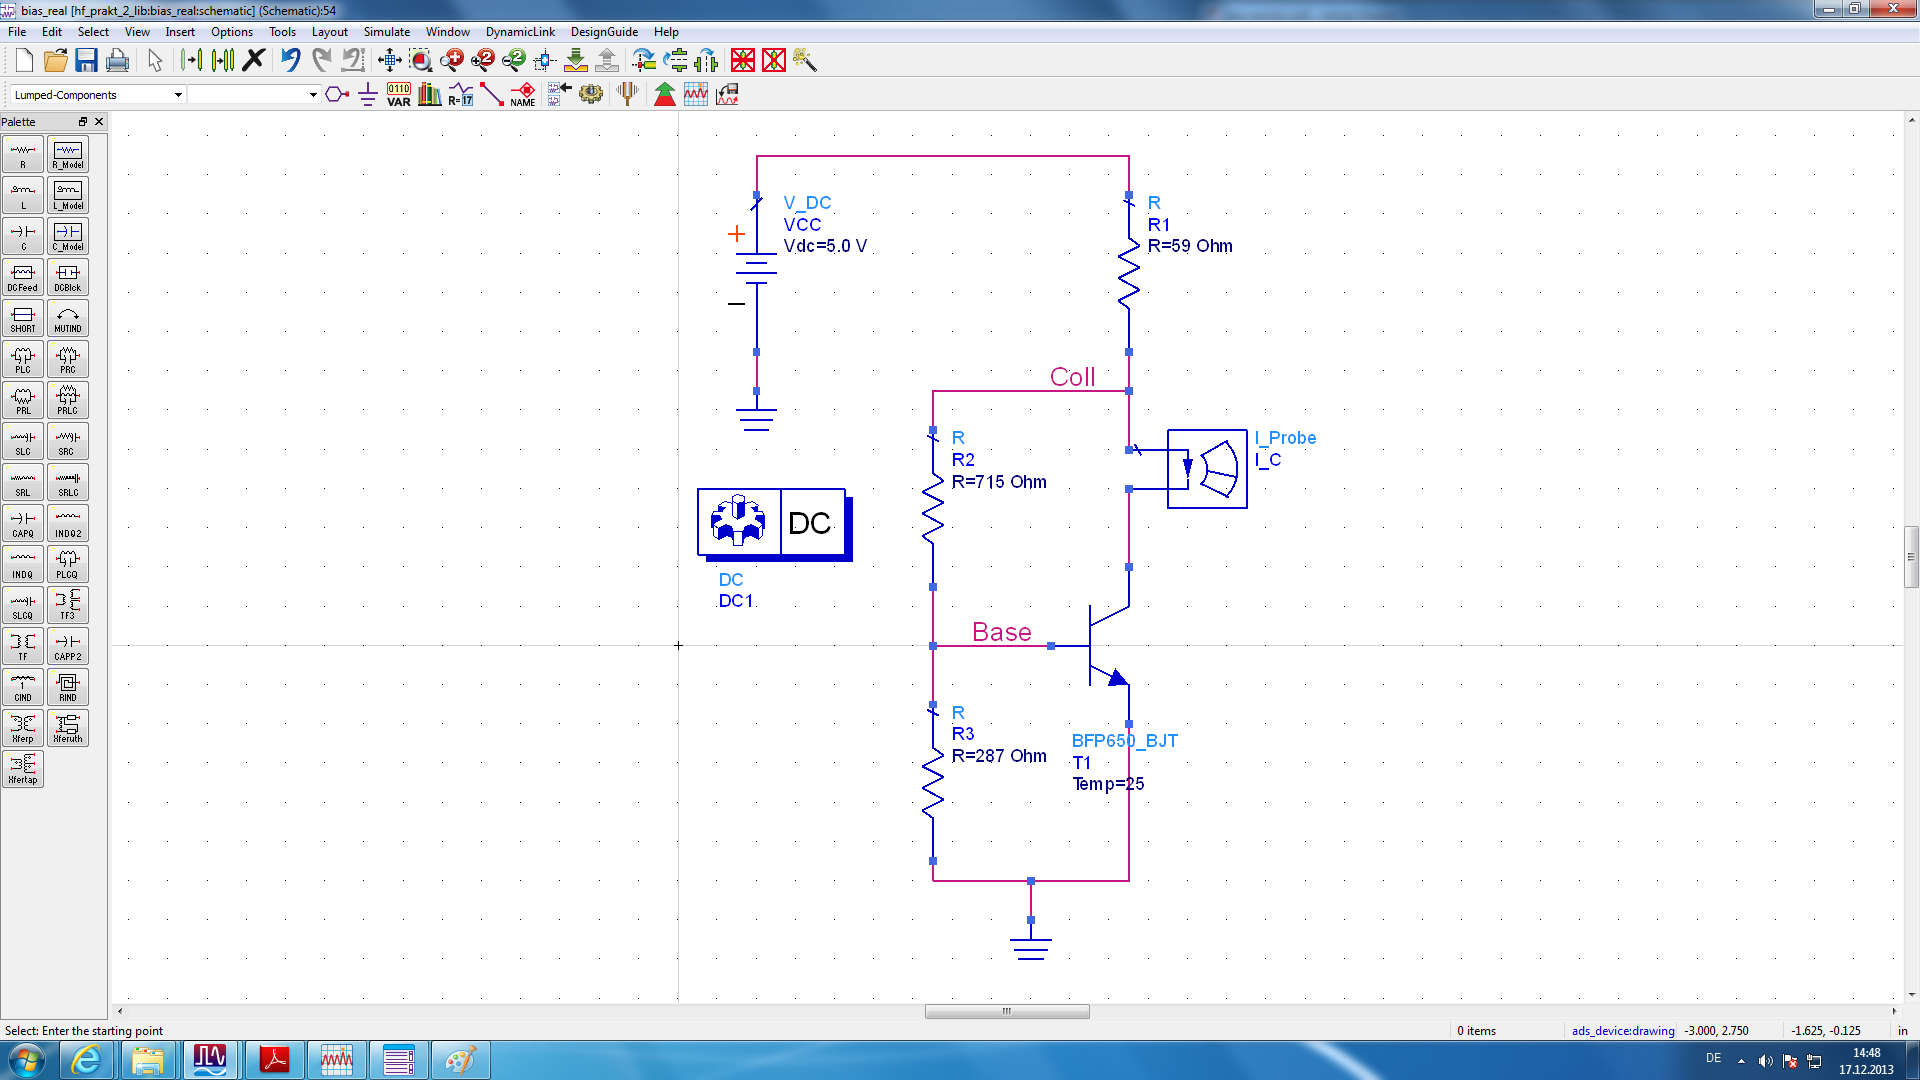
Task: Activate the selection pointer (End Command) tool
Action: [x=155, y=61]
